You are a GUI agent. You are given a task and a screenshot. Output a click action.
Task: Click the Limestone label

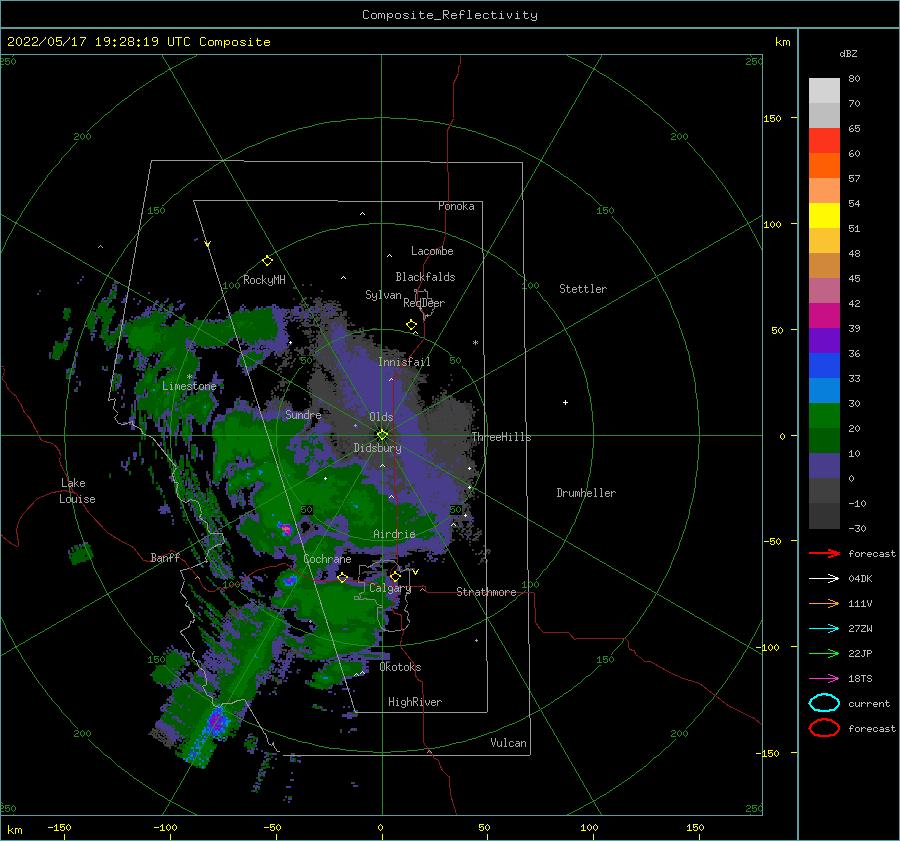[x=189, y=386]
